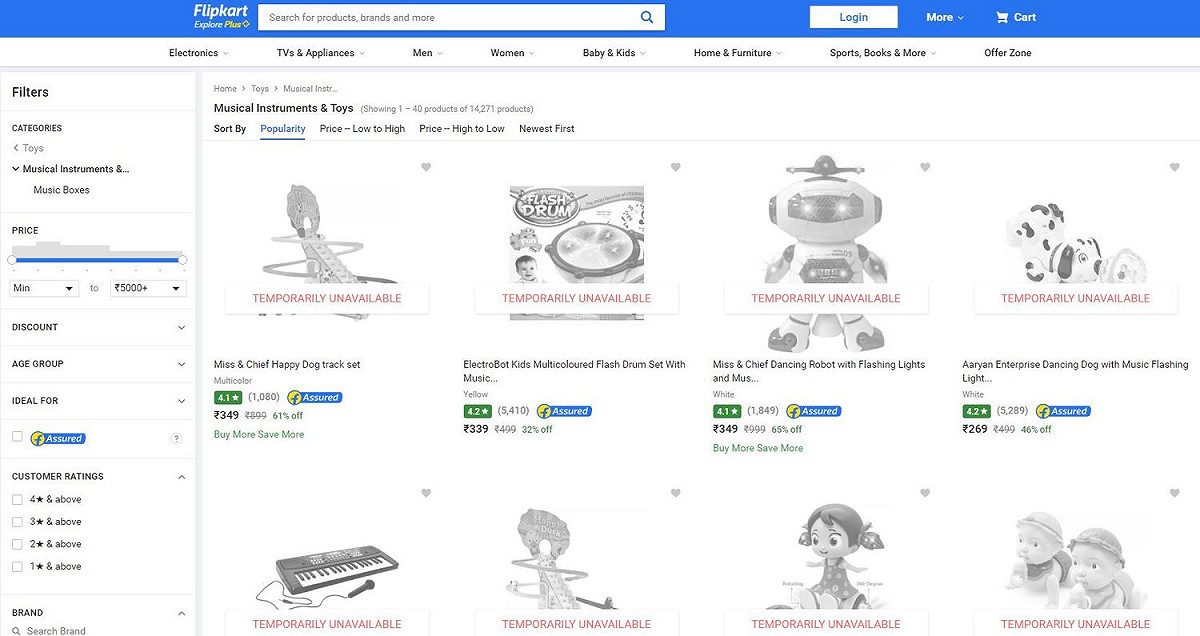
Task: Collapse the Customer Ratings section
Action: click(181, 477)
